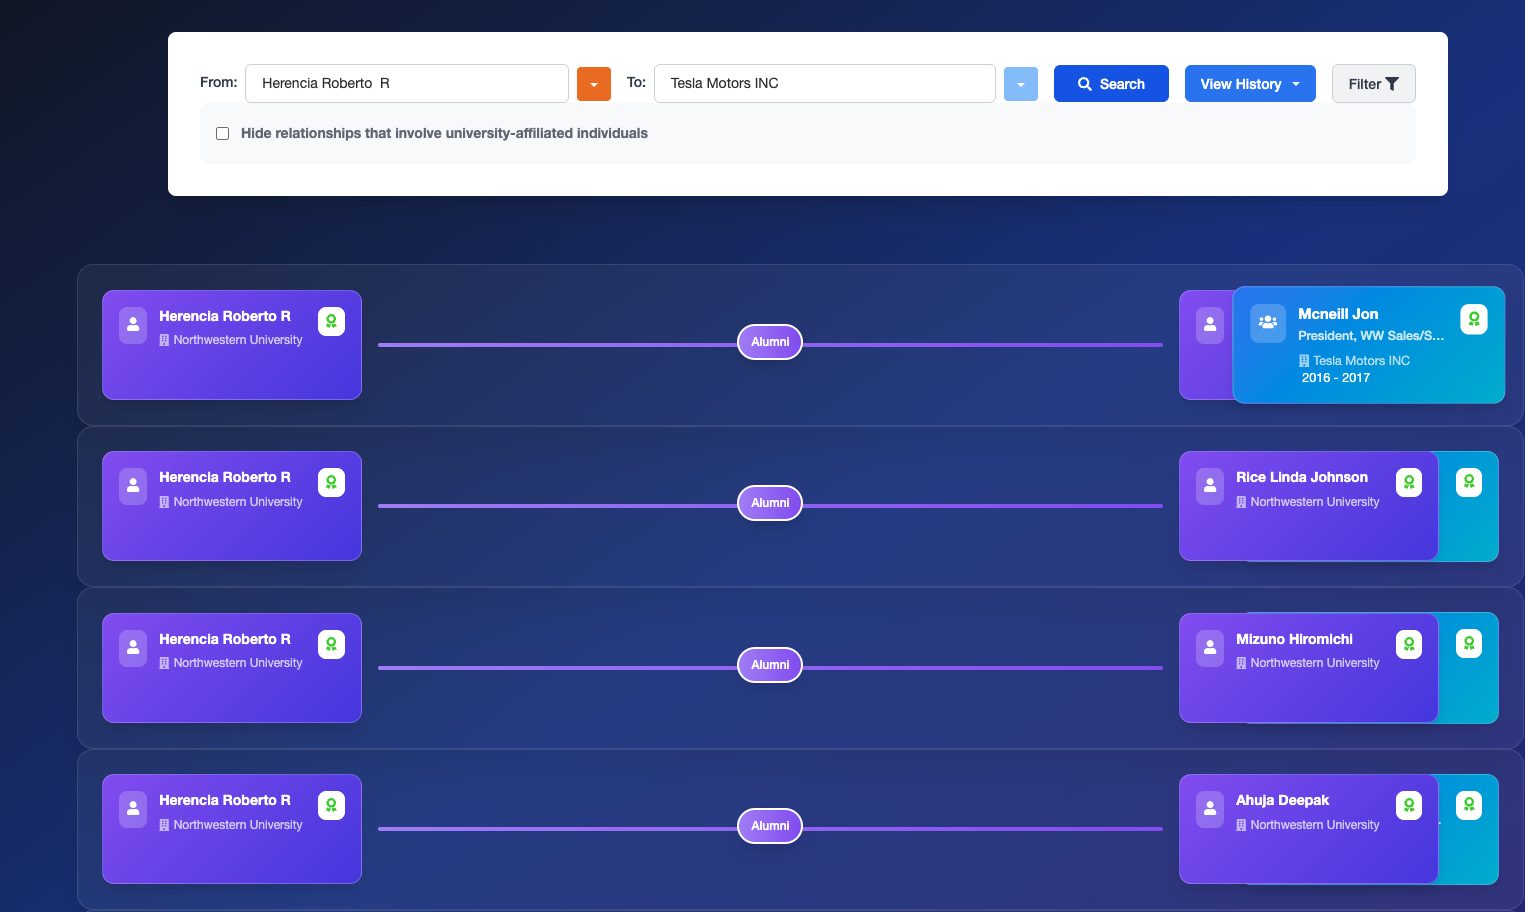Click Alumni pill in Mizuno Hiromichi row
1525x912 pixels.
point(770,665)
